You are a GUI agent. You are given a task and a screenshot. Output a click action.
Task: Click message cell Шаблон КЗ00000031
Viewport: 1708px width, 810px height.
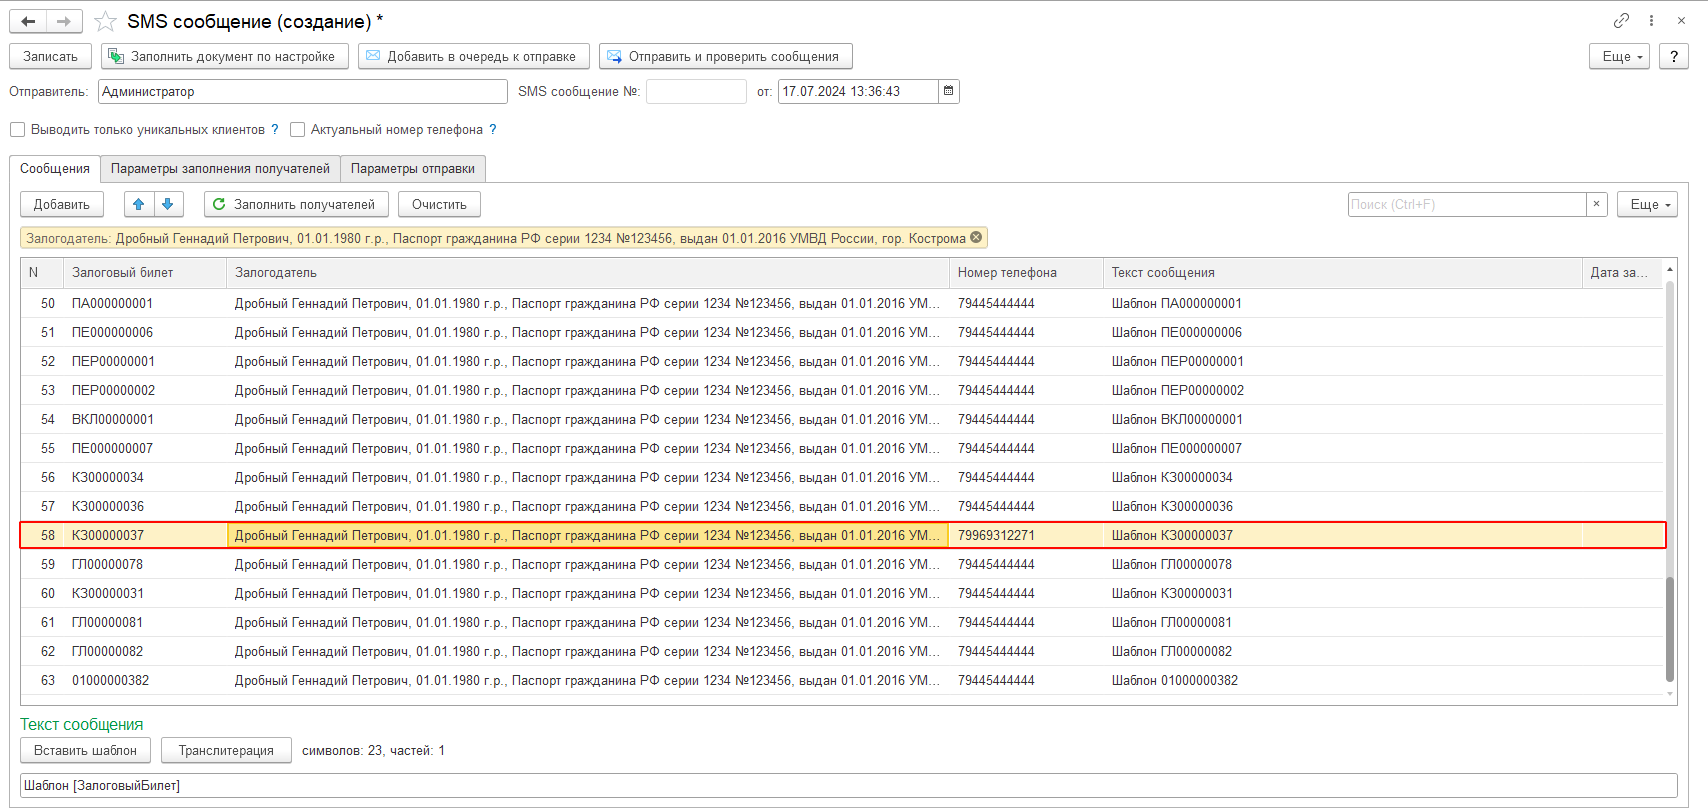coord(1343,593)
